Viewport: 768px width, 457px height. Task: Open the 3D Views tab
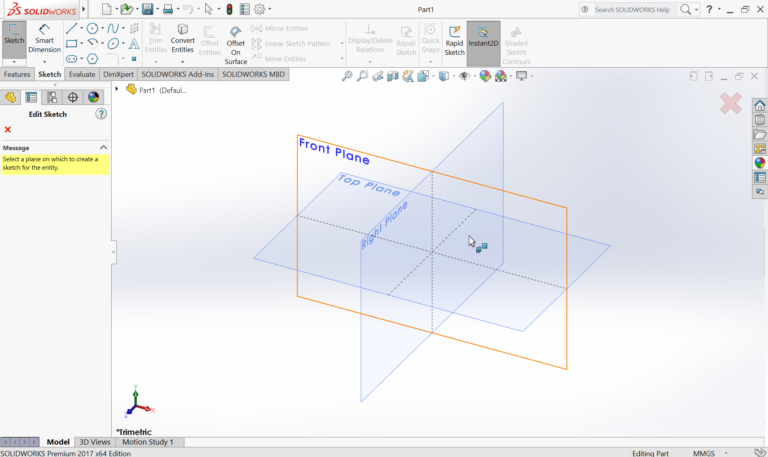pyautogui.click(x=95, y=442)
